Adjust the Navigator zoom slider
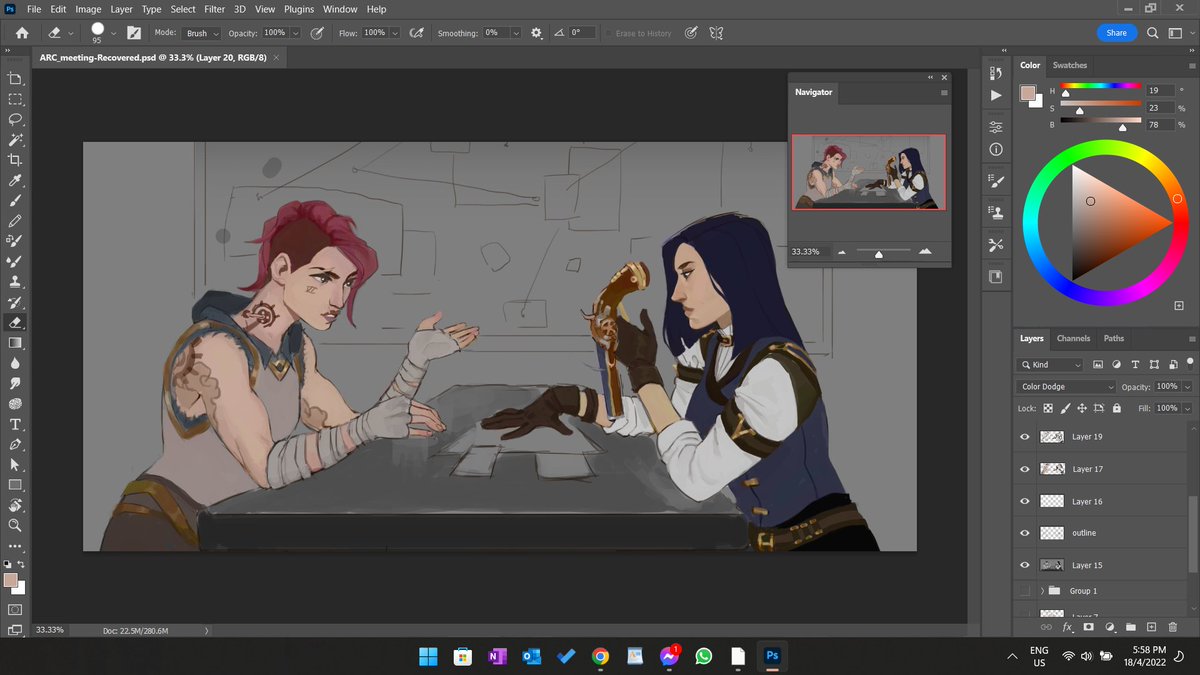This screenshot has width=1200, height=675. (879, 254)
